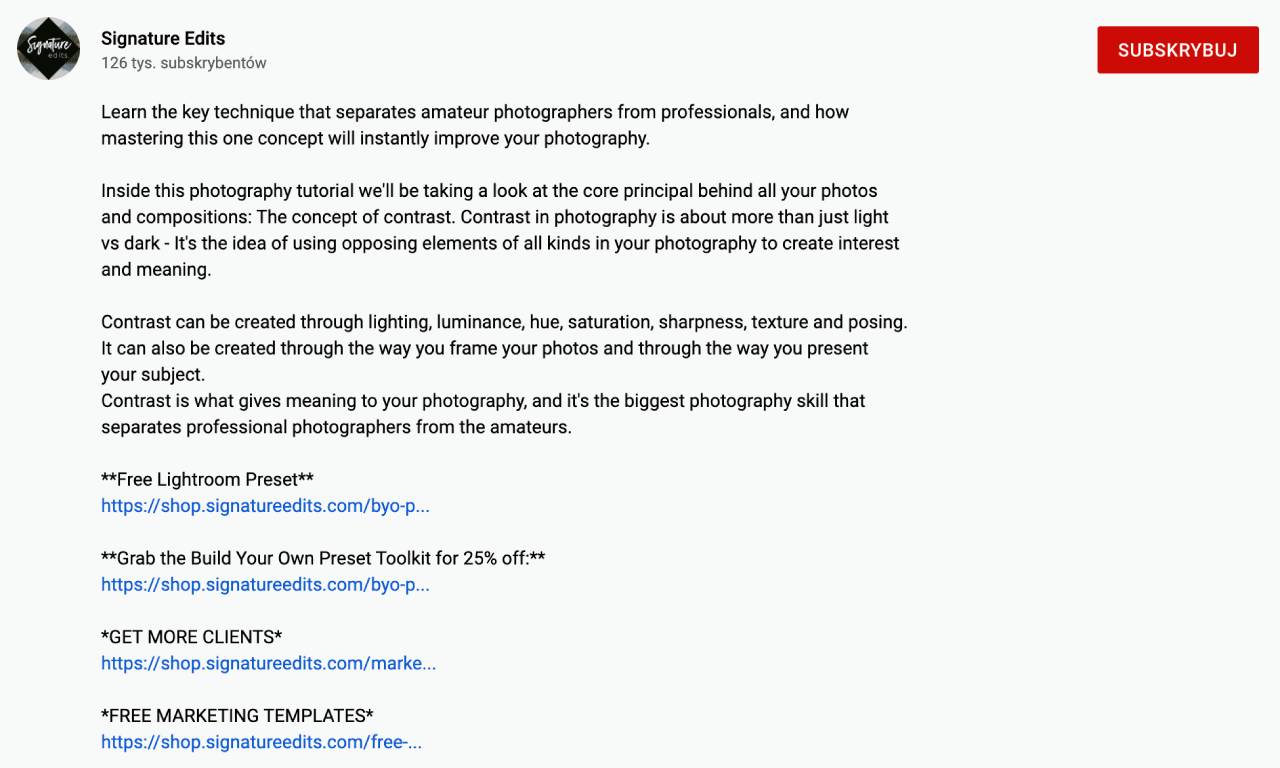Click the line starting Contrast is what gives meaning
The image size is (1280, 768).
coord(483,401)
